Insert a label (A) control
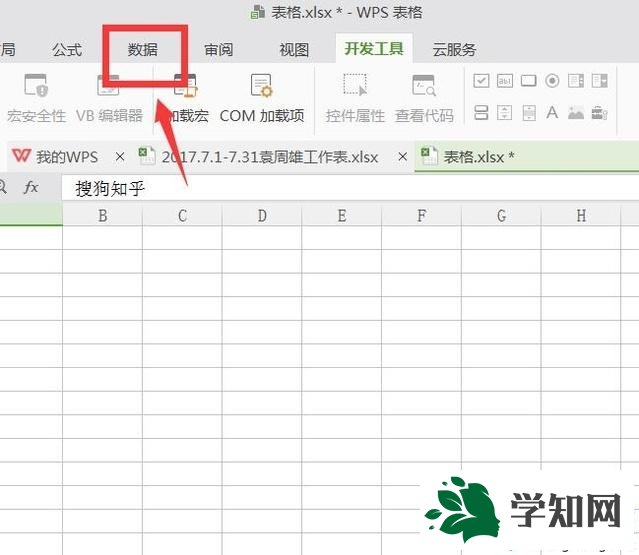Screen dimensions: 639x555 [552, 112]
